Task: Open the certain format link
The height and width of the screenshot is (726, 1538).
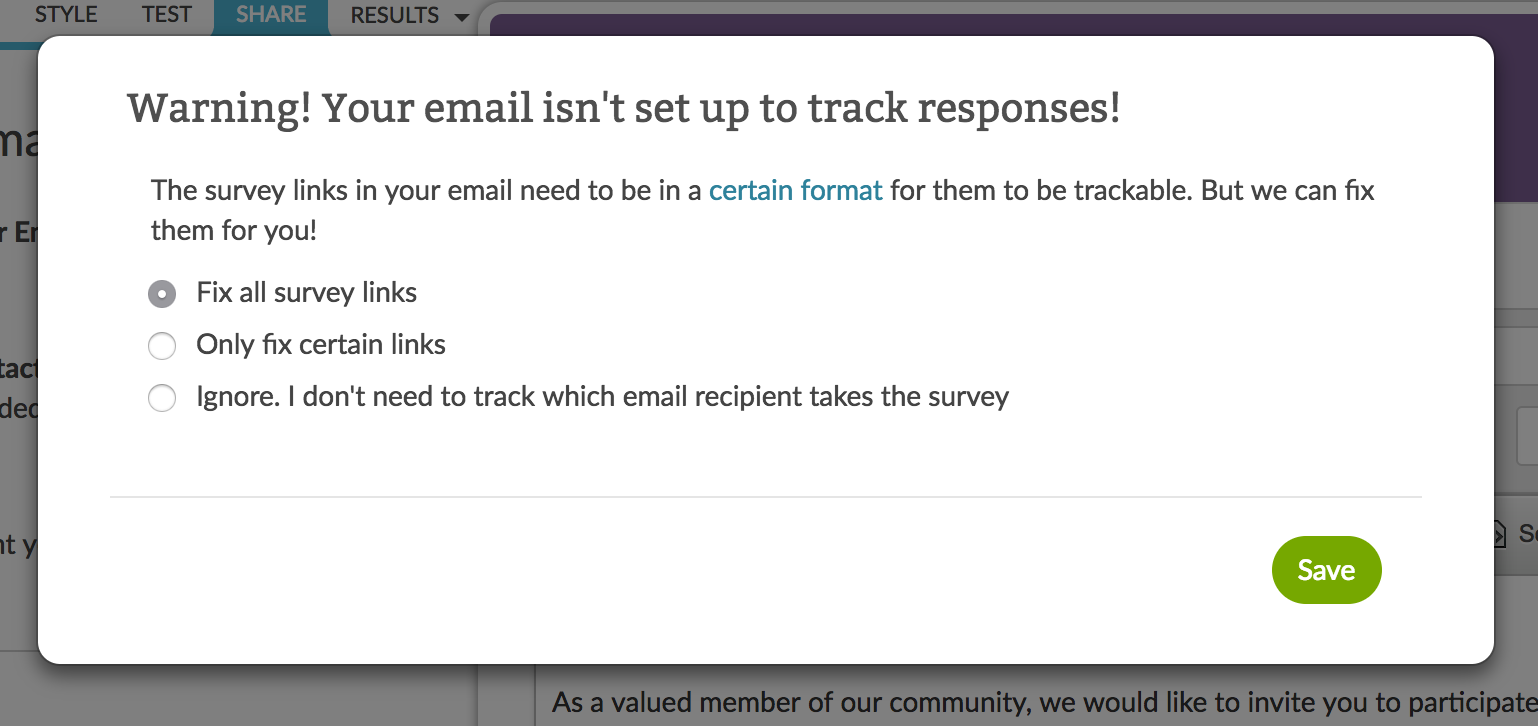Action: click(x=796, y=190)
